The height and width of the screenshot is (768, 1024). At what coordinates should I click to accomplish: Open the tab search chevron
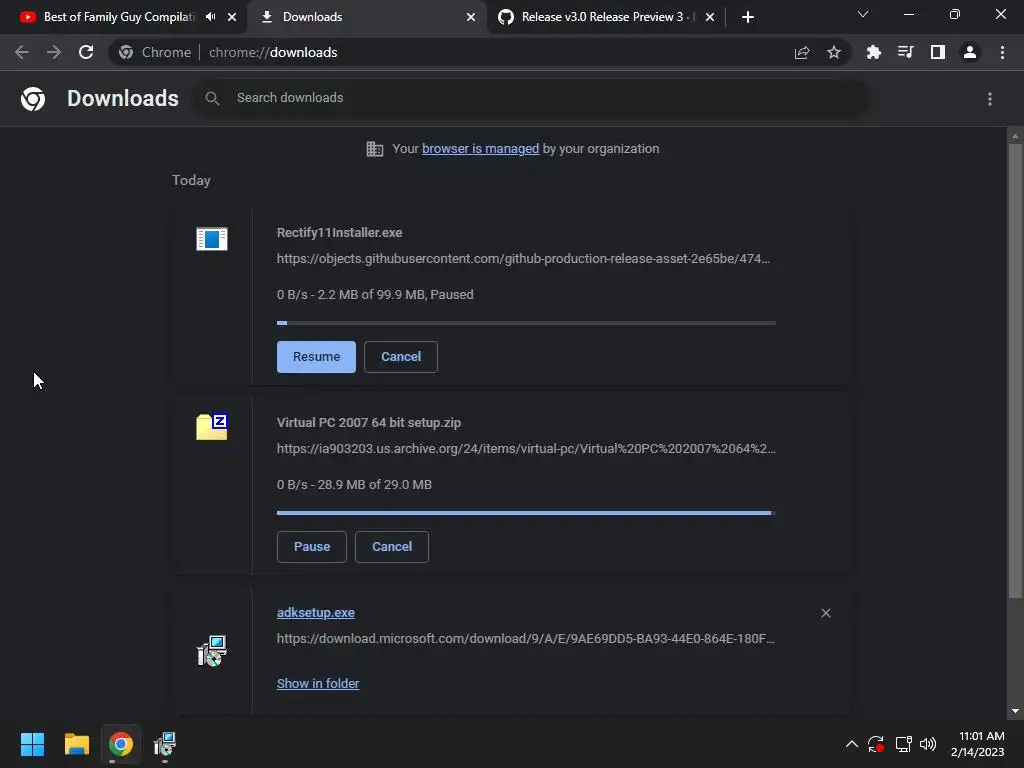click(x=863, y=14)
